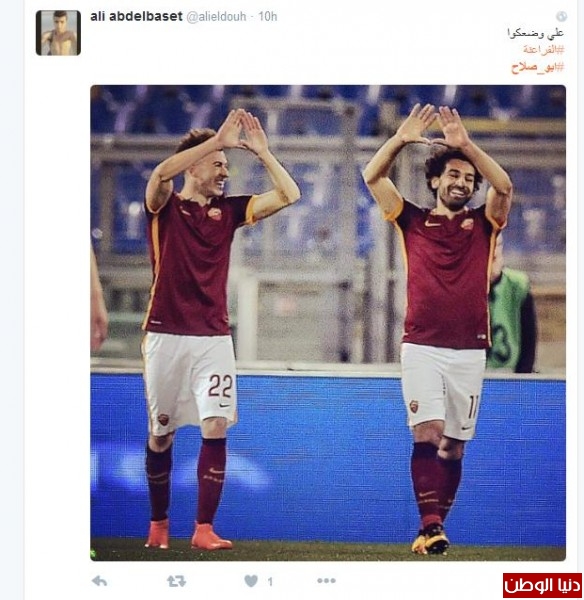Like the tweet with the heart icon
584x600 pixels.
click(251, 581)
